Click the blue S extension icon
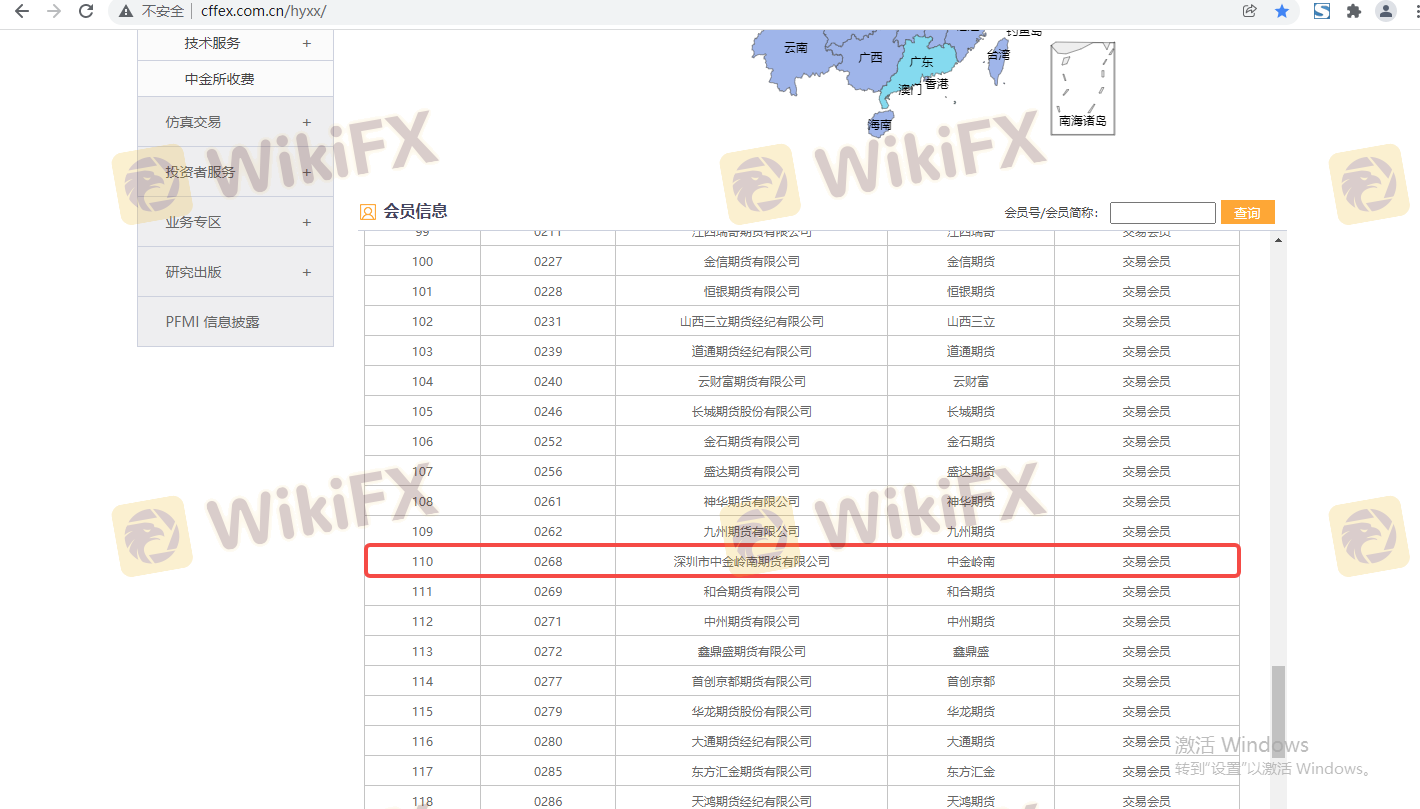 click(1322, 11)
